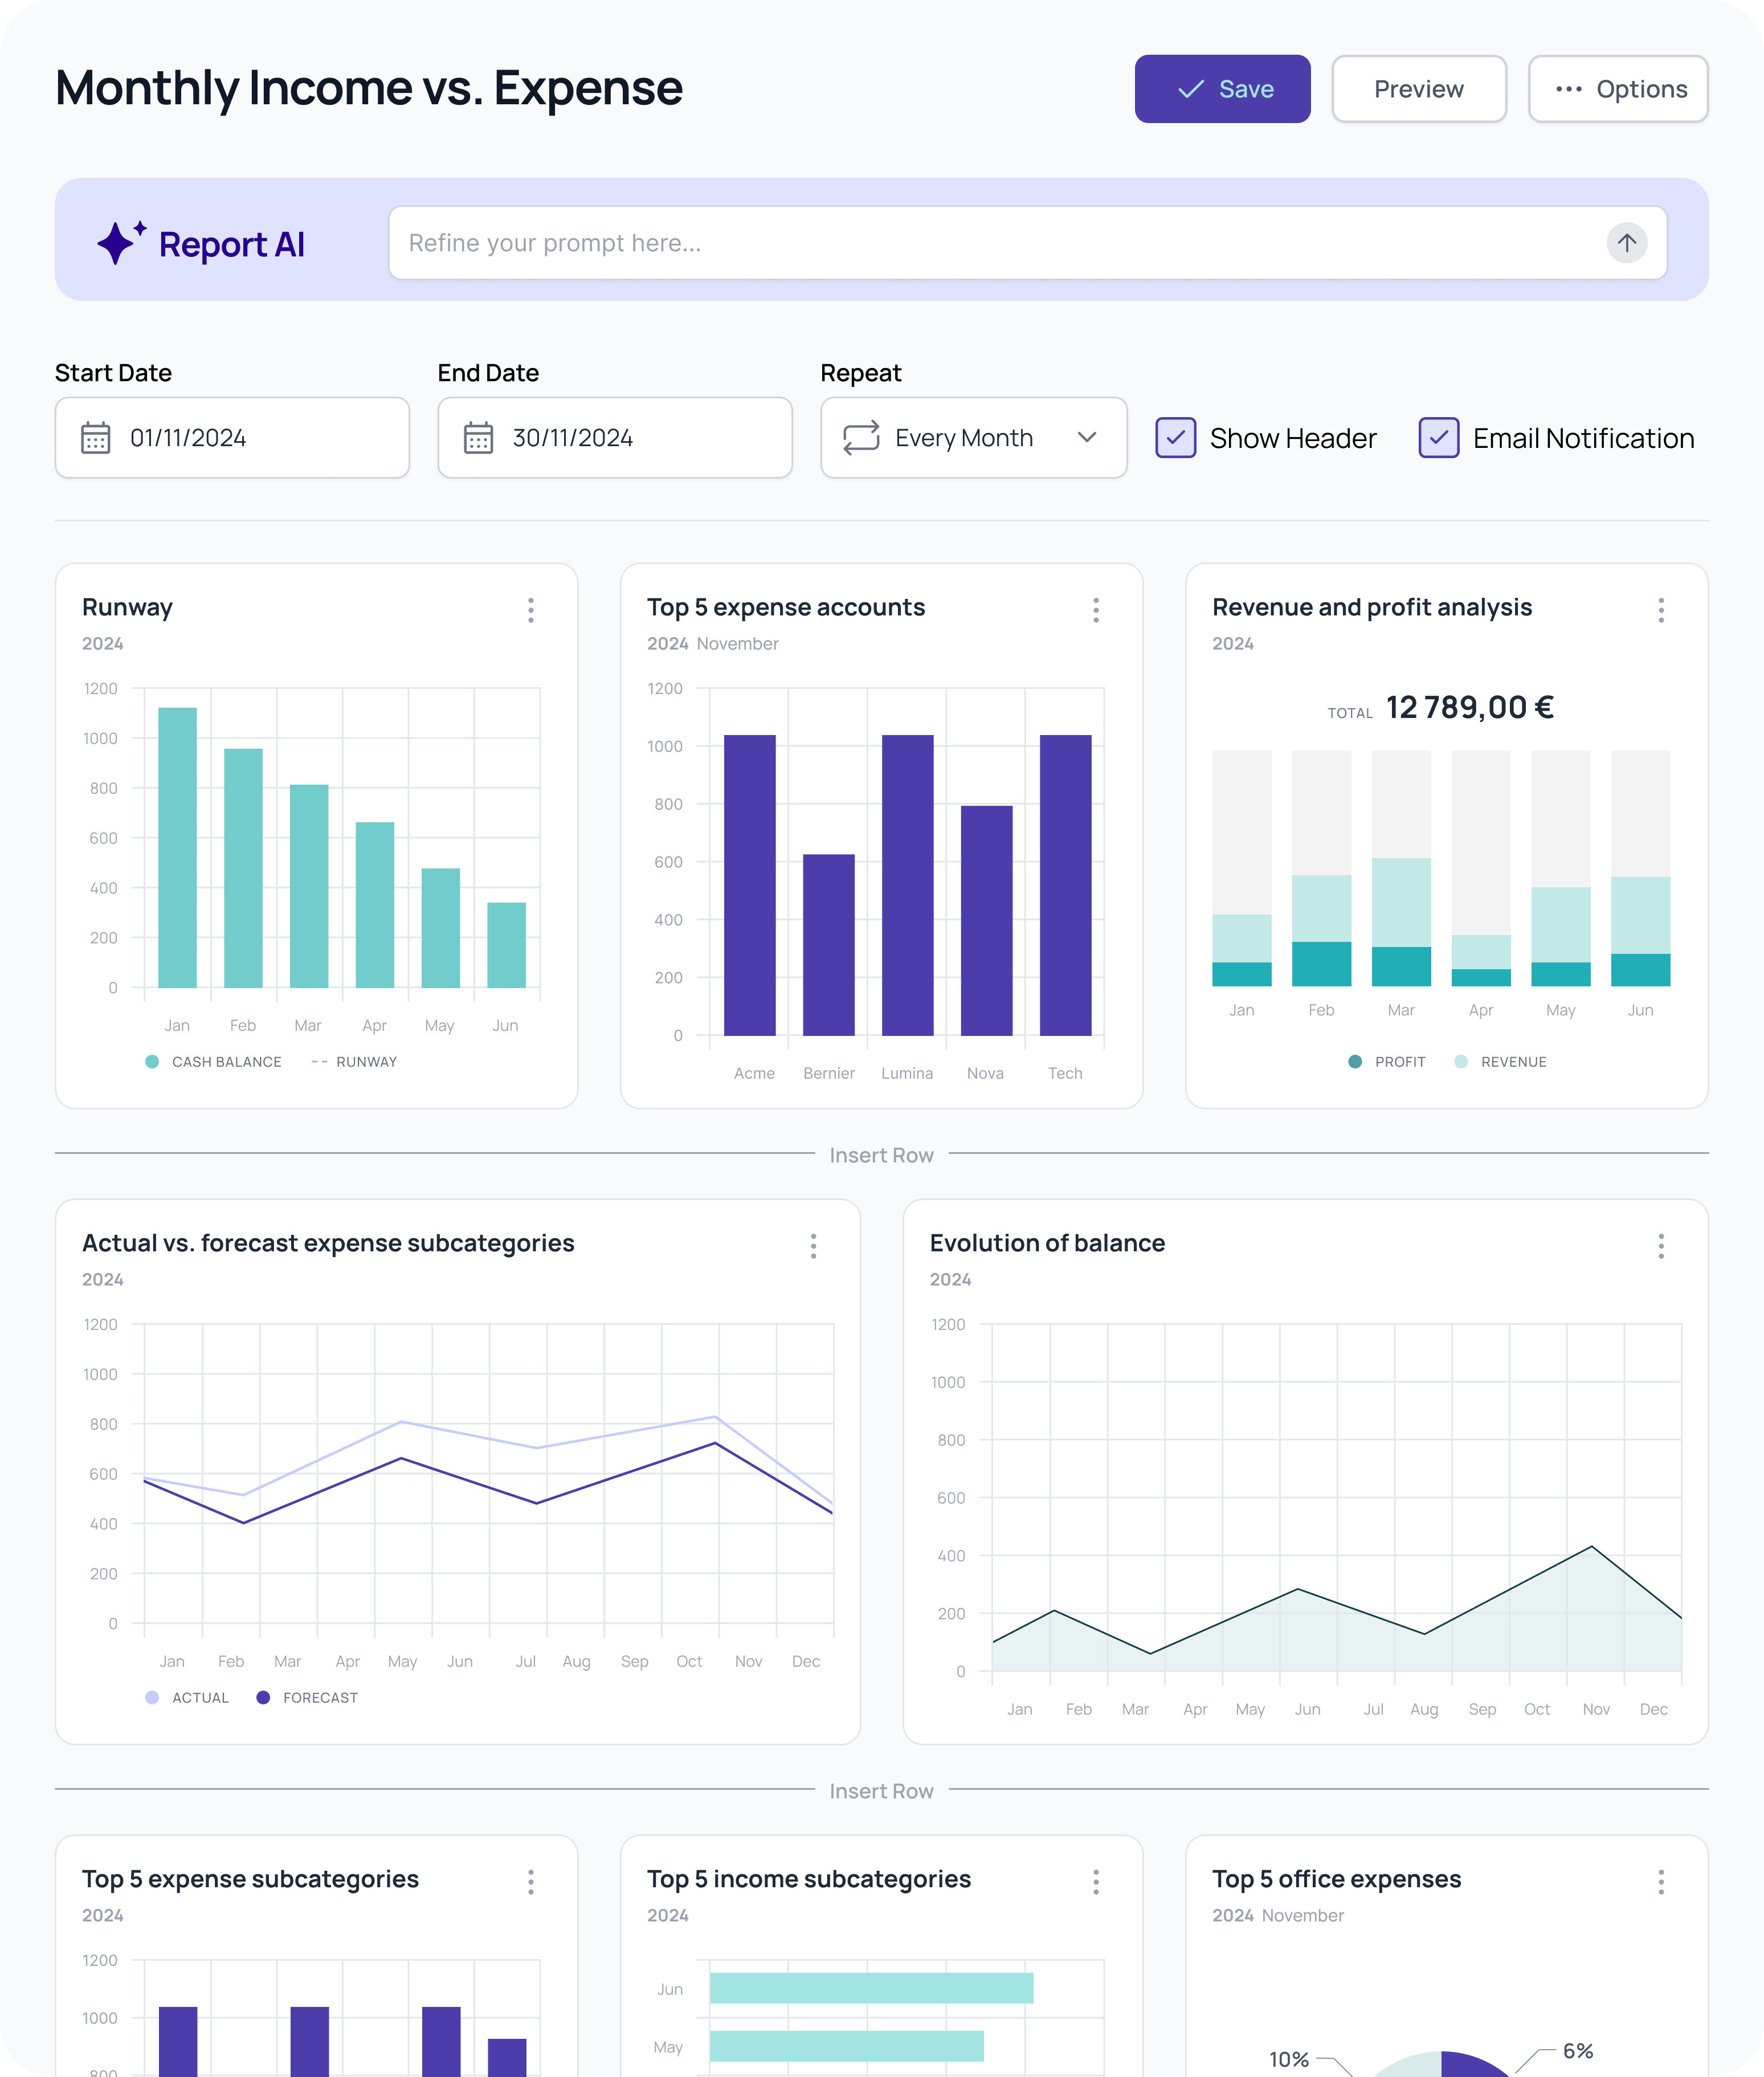Toggle the Email Notification checkbox
Viewport: 1764px width, 2077px height.
pyautogui.click(x=1438, y=438)
